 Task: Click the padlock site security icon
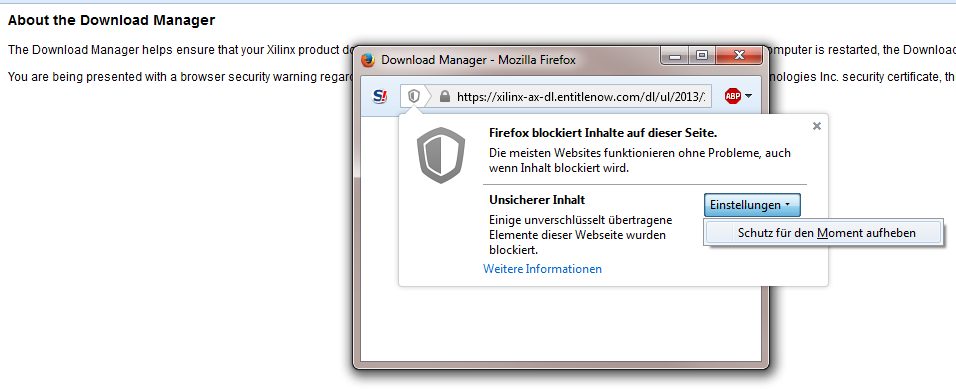coord(444,96)
